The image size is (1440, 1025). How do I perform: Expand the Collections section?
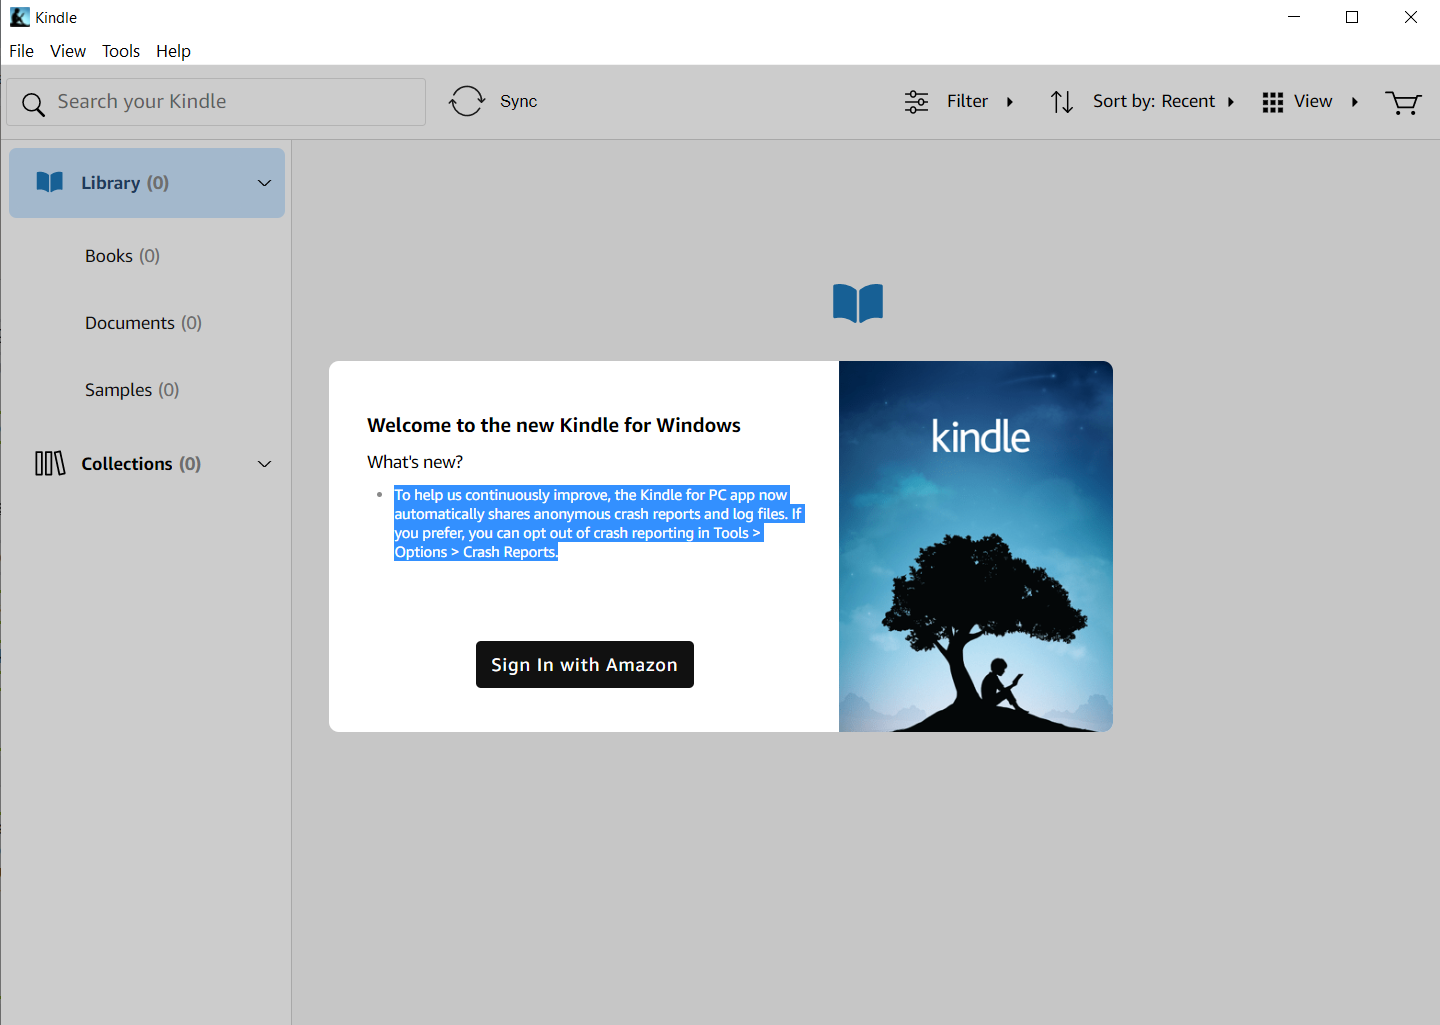click(264, 464)
